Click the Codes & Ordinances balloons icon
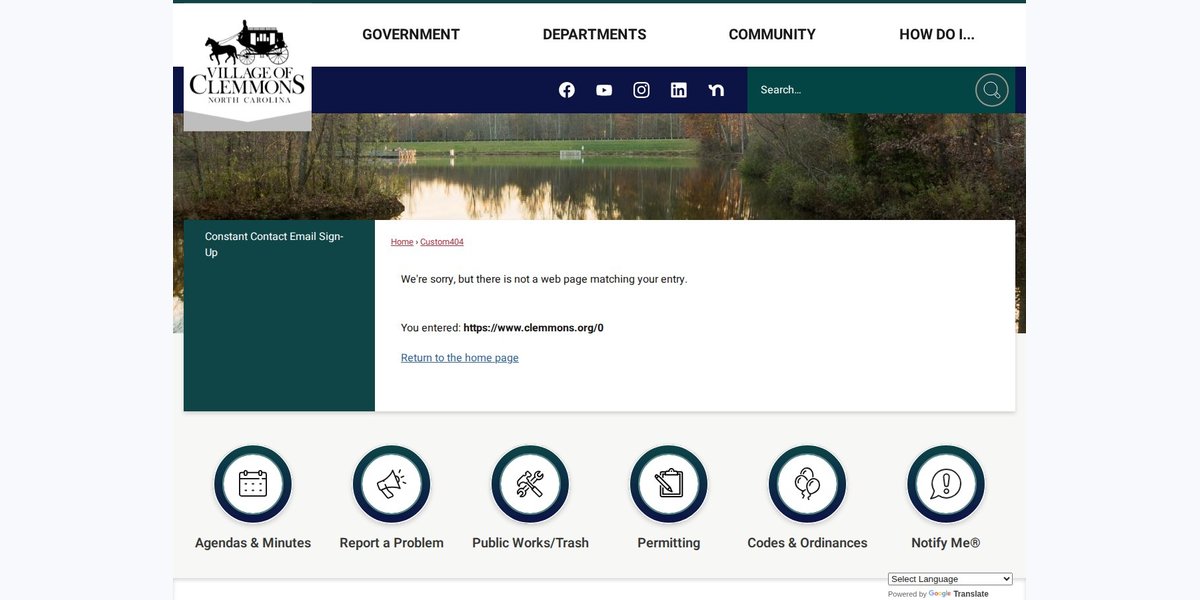This screenshot has height=600, width=1200. pyautogui.click(x=807, y=485)
